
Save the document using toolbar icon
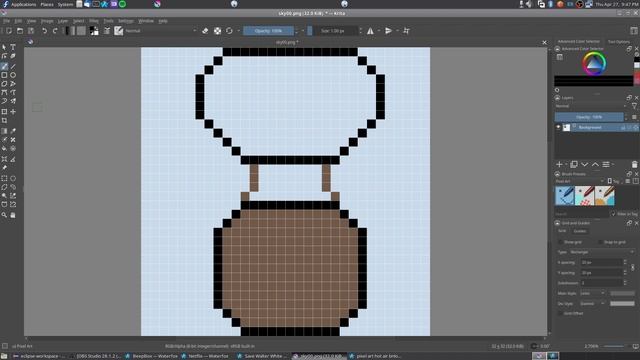click(31, 31)
